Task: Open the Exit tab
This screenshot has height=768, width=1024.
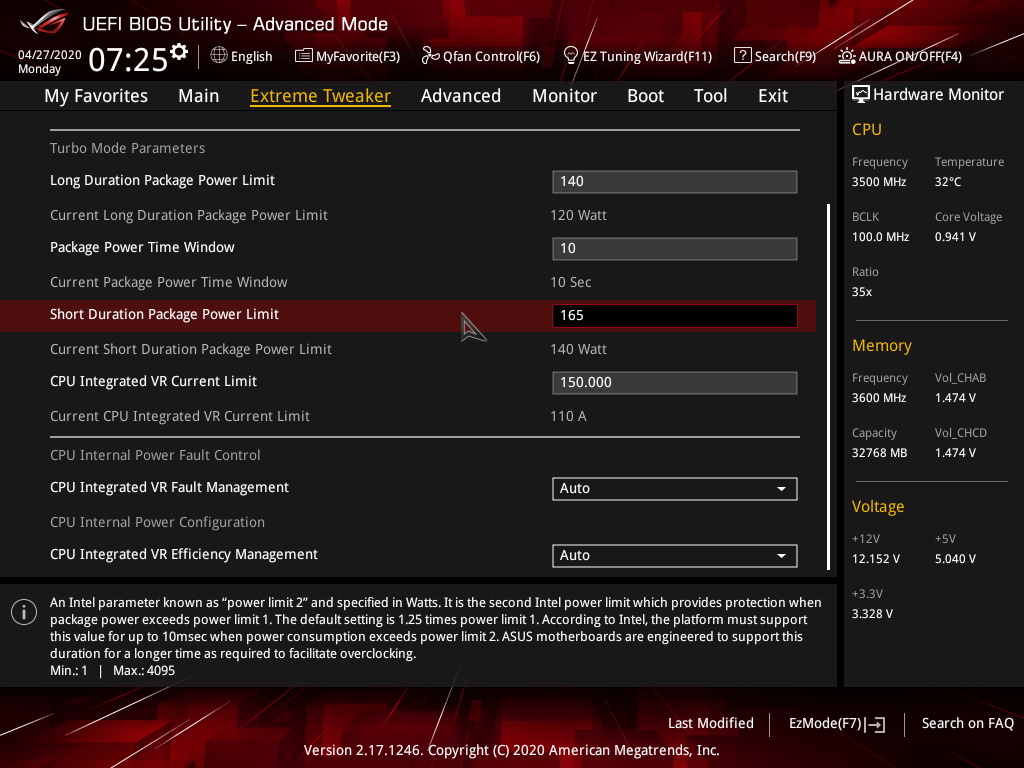Action: pyautogui.click(x=773, y=96)
